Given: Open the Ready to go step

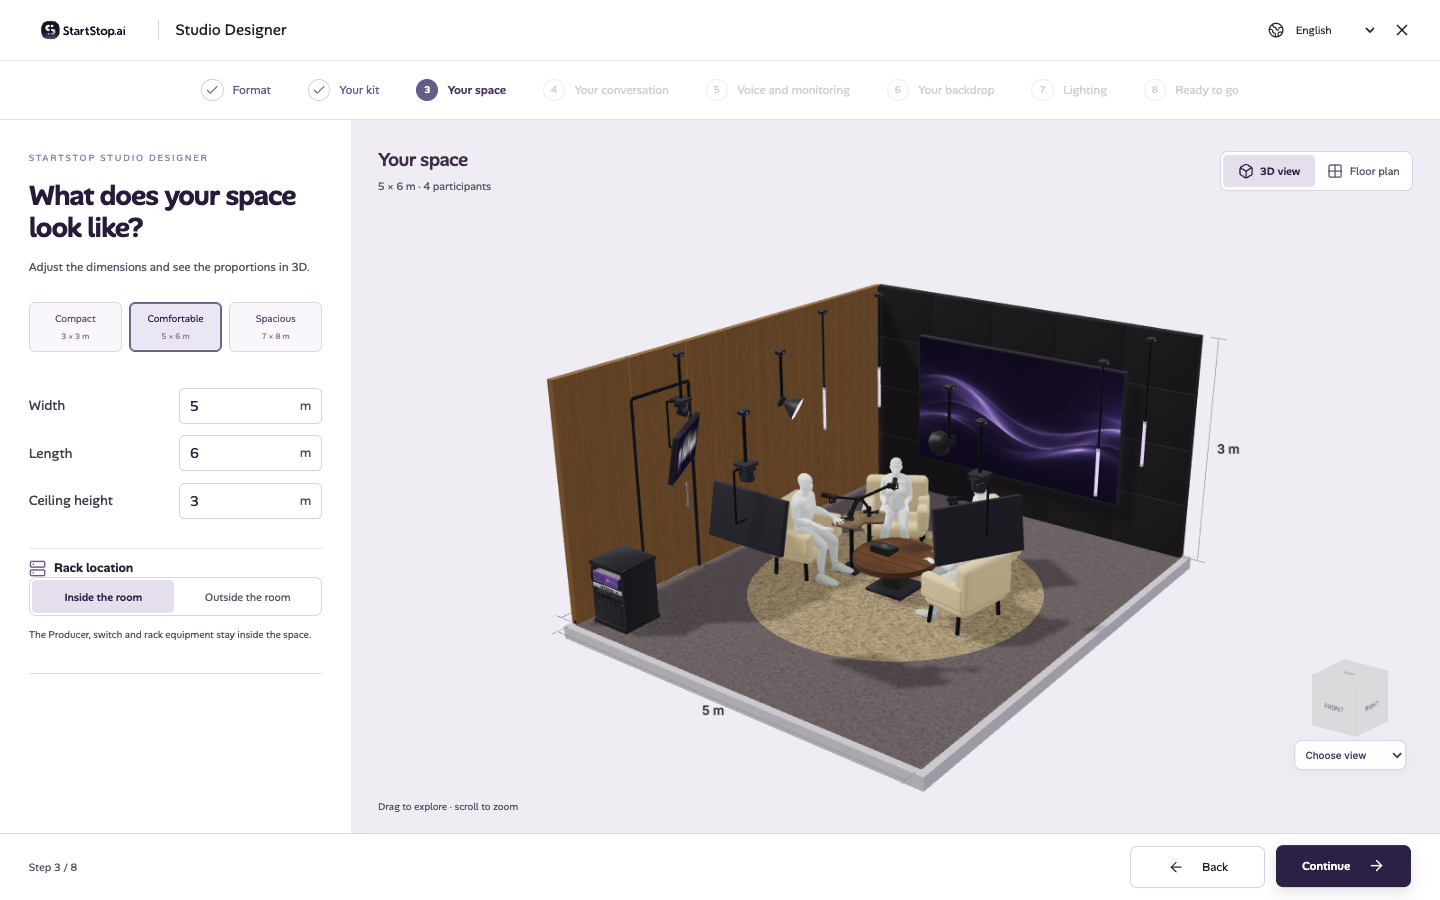Looking at the screenshot, I should (x=1192, y=90).
